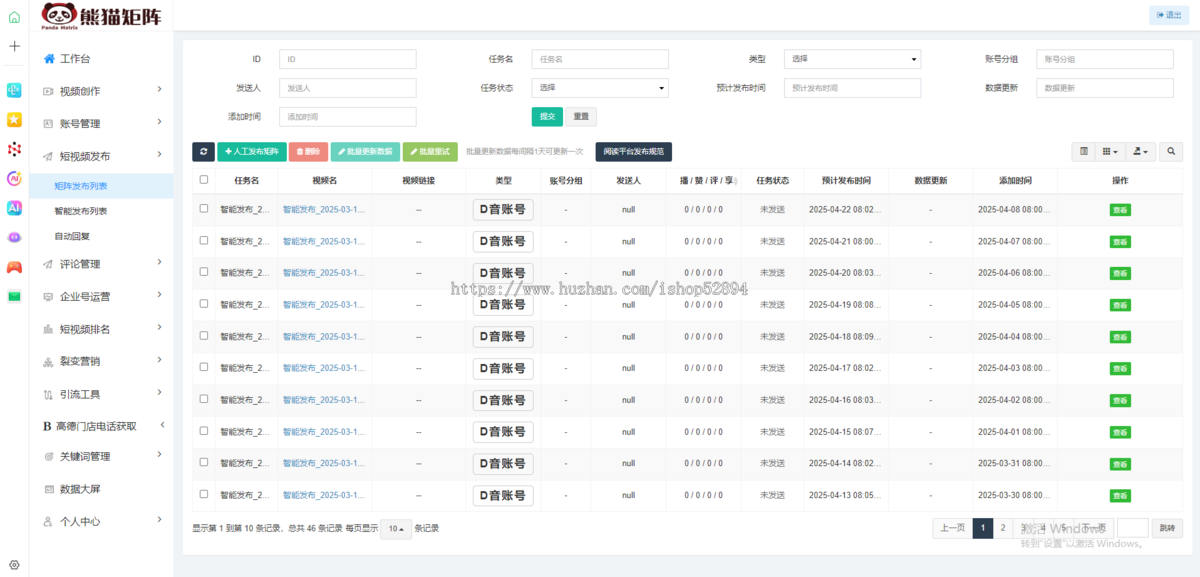Click the 发送人 input field
Screen dimensions: 1200x577
tap(348, 88)
